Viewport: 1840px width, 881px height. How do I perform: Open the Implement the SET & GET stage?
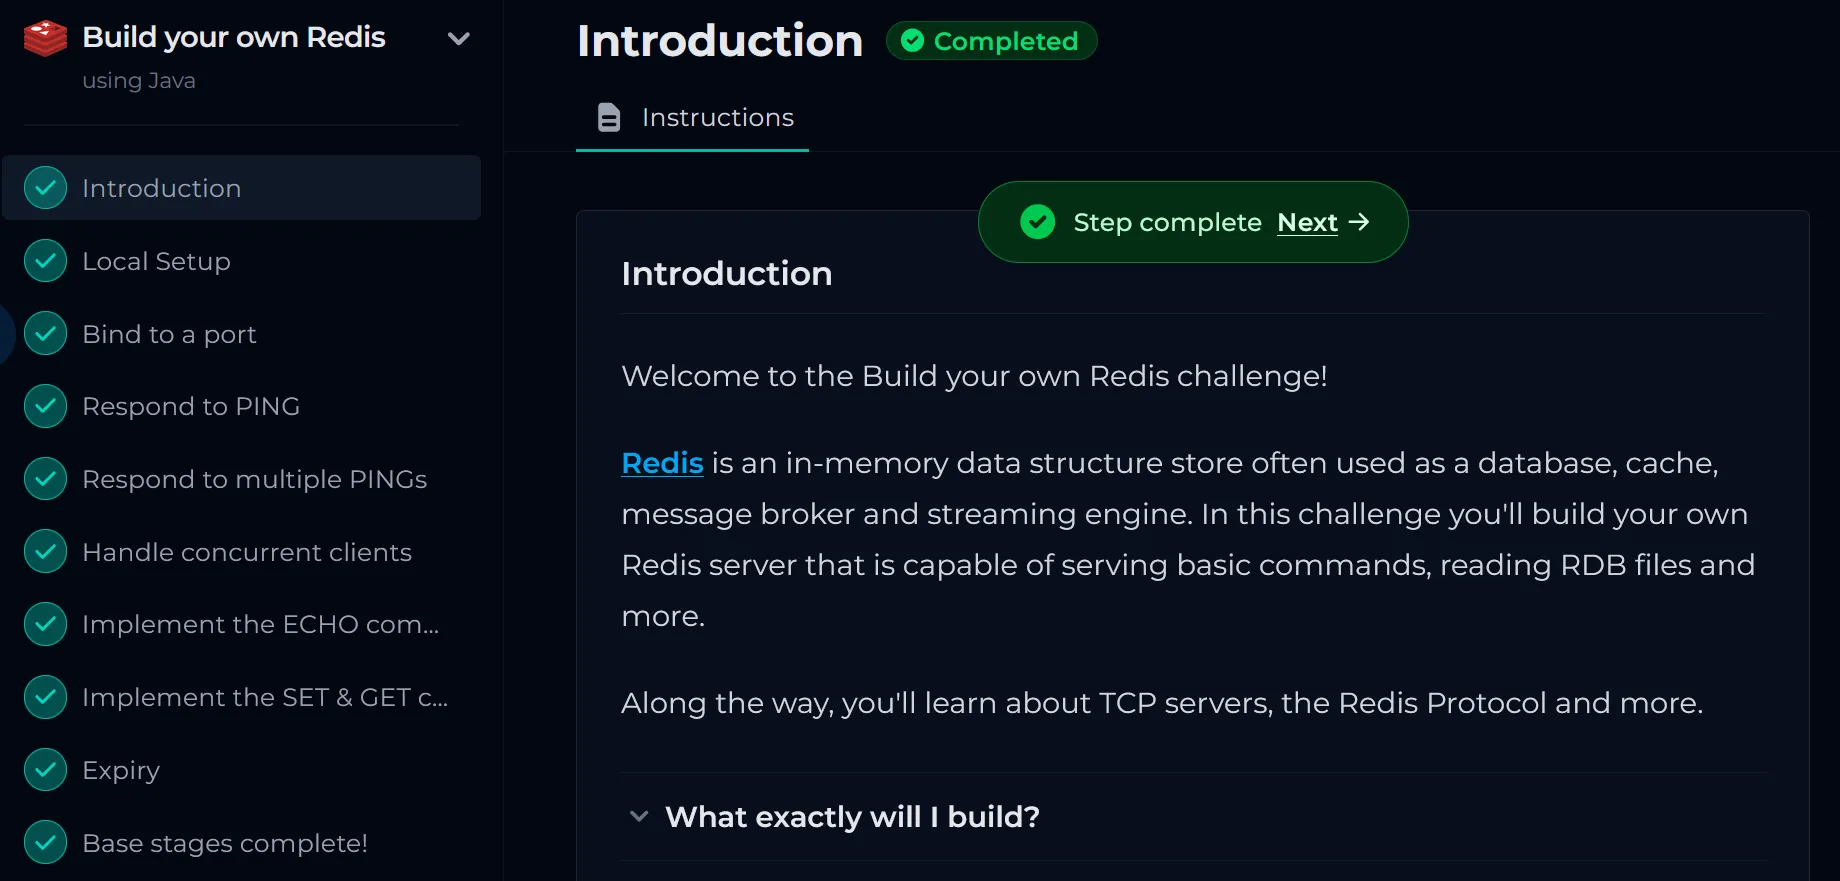(241, 697)
